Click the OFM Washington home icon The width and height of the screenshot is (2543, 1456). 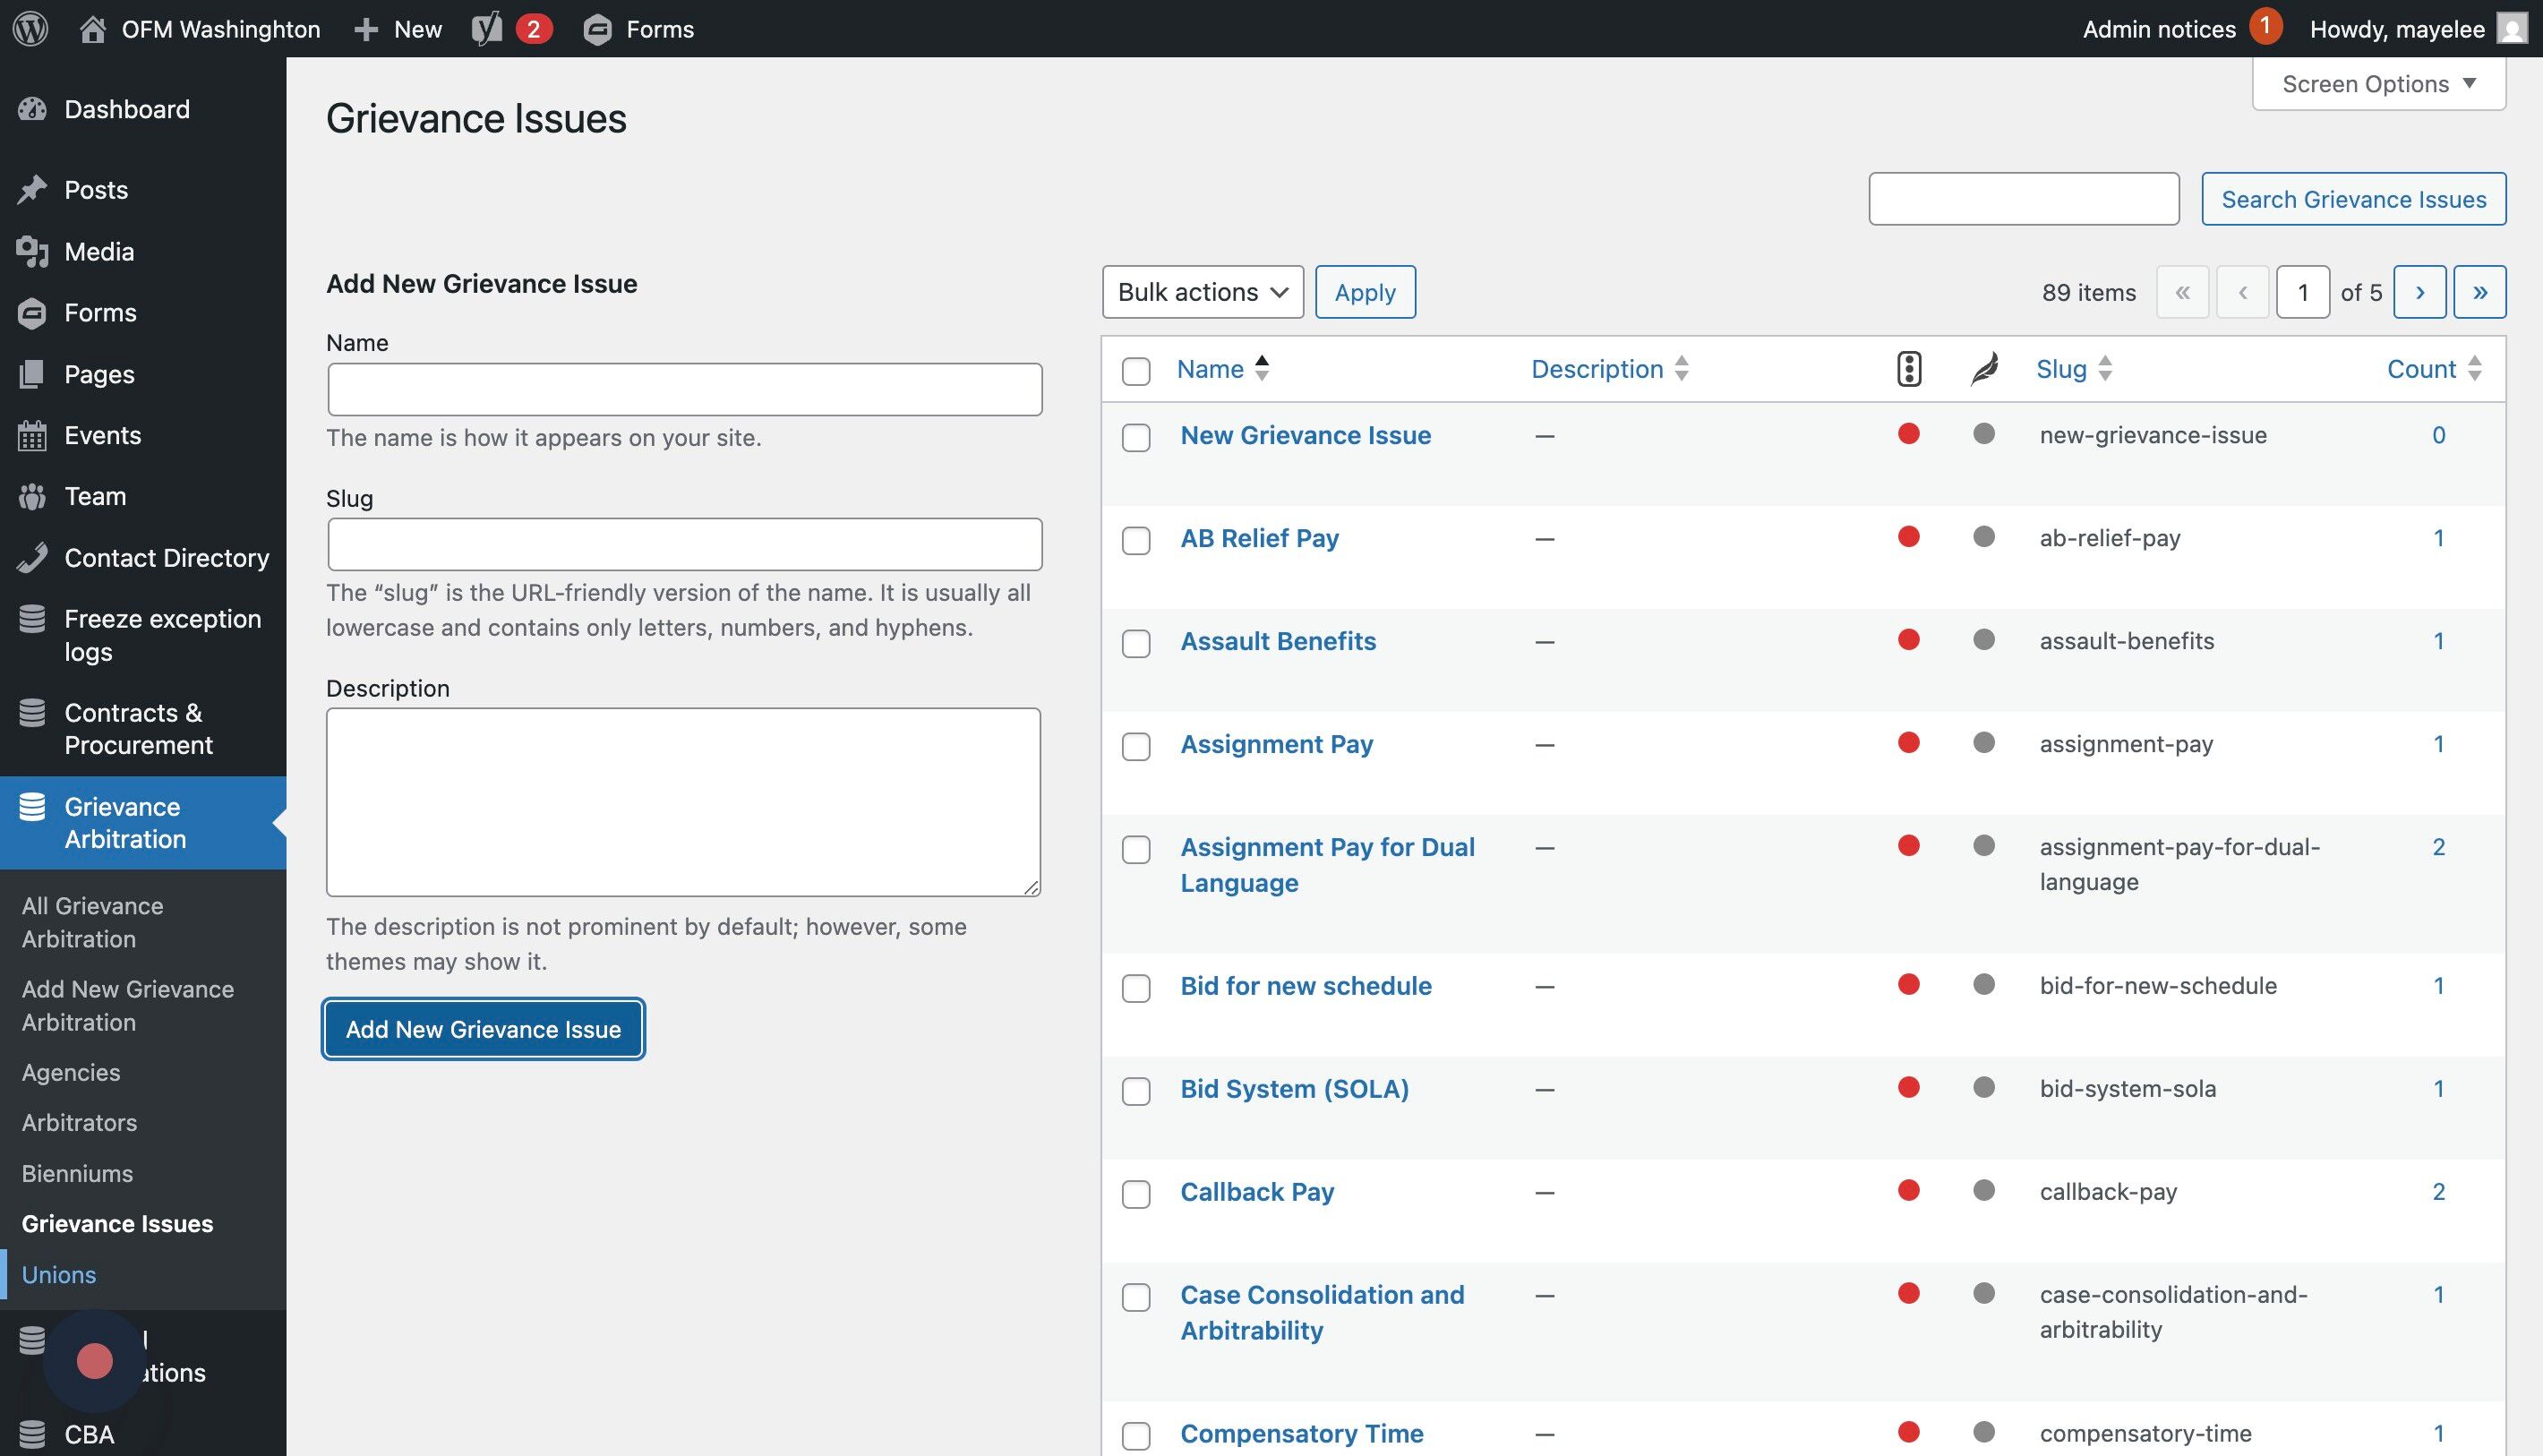click(93, 28)
